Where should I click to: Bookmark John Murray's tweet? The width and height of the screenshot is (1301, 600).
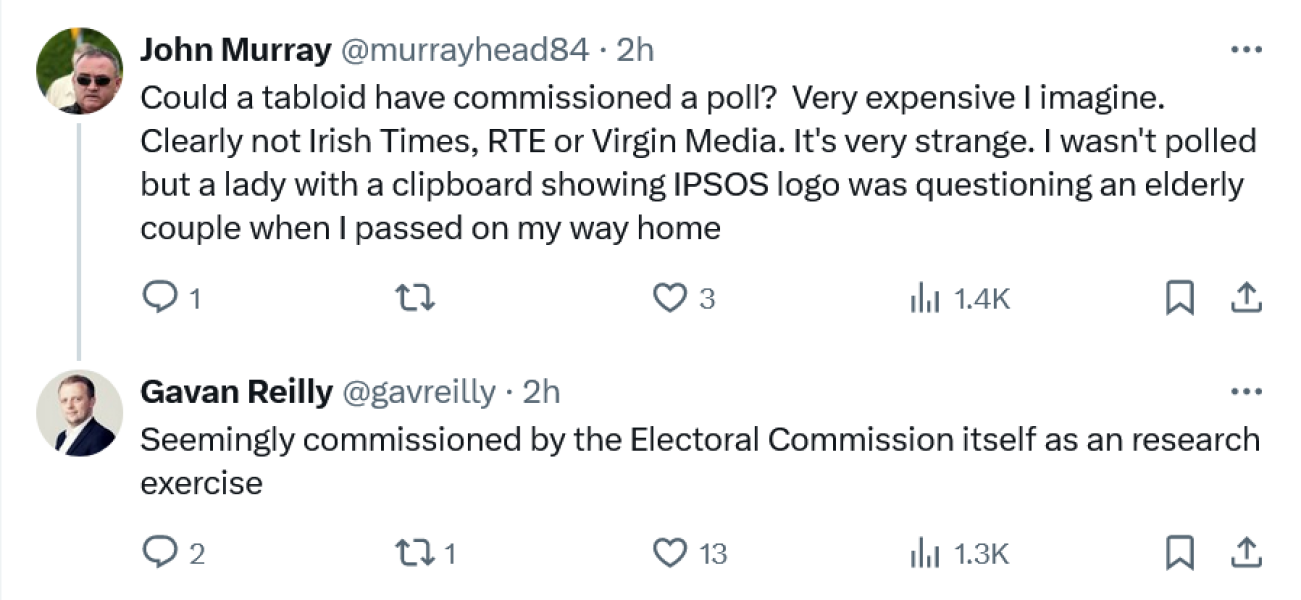point(1180,298)
